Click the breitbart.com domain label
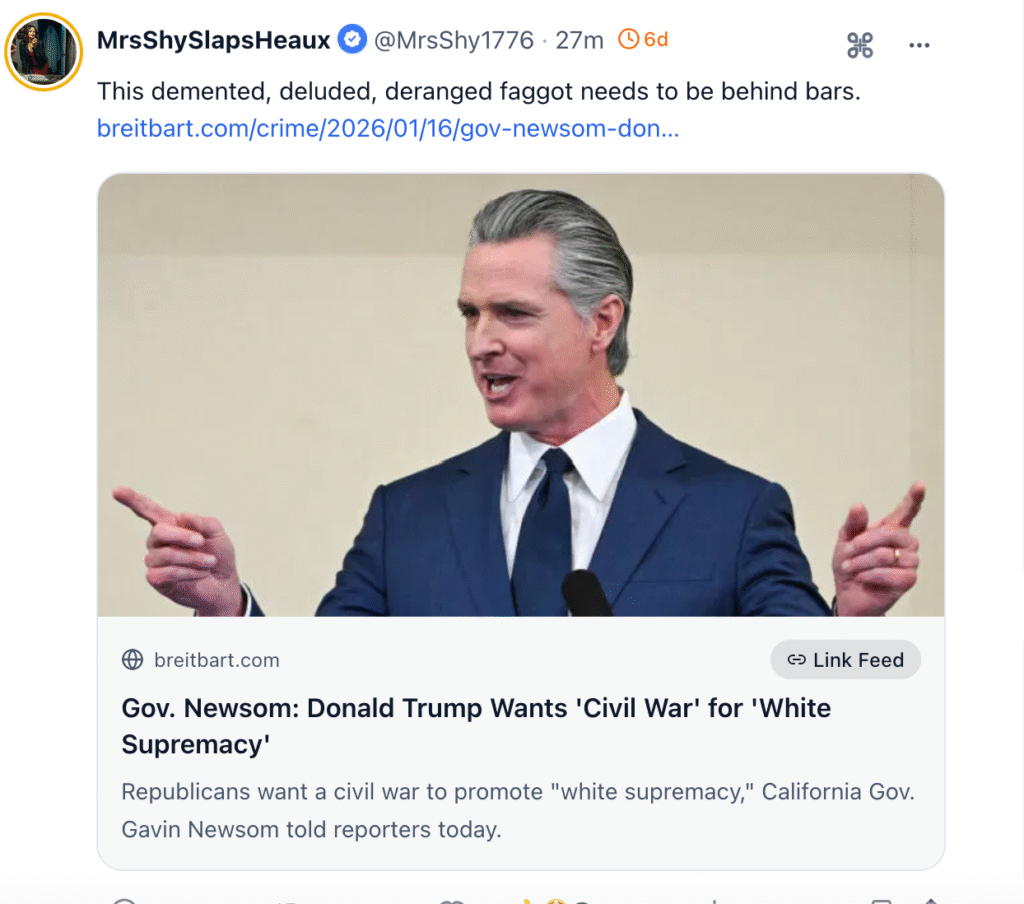The image size is (1024, 904). (x=217, y=660)
